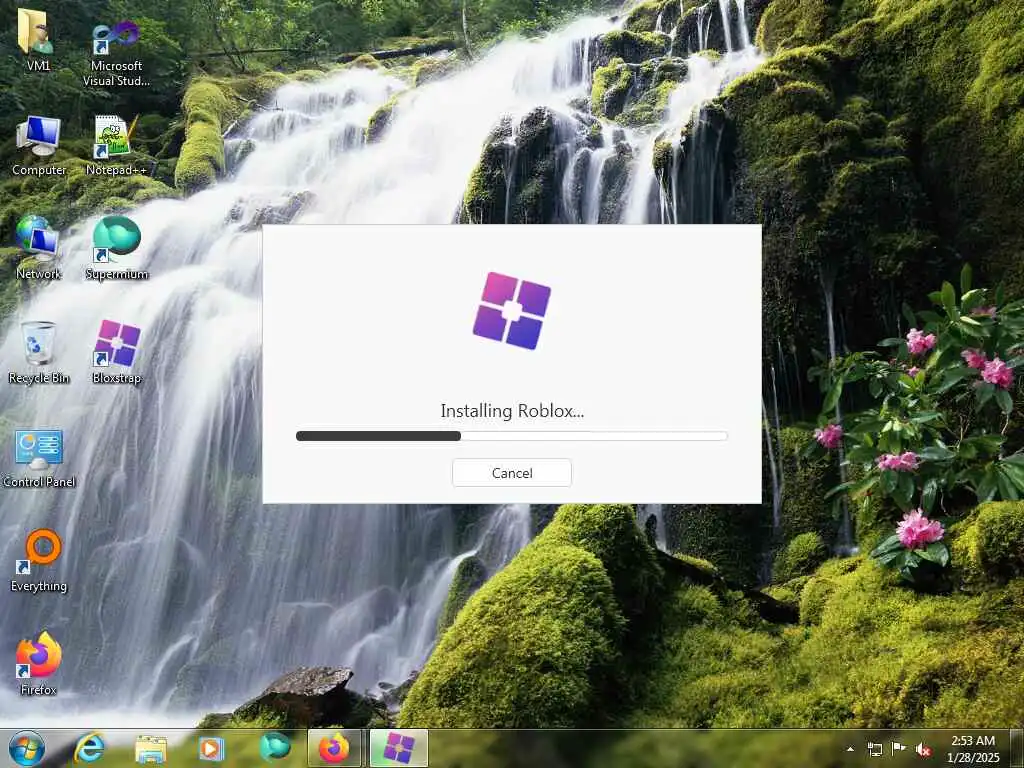This screenshot has height=768, width=1024.
Task: Cancel the Roblox installation
Action: click(x=511, y=473)
